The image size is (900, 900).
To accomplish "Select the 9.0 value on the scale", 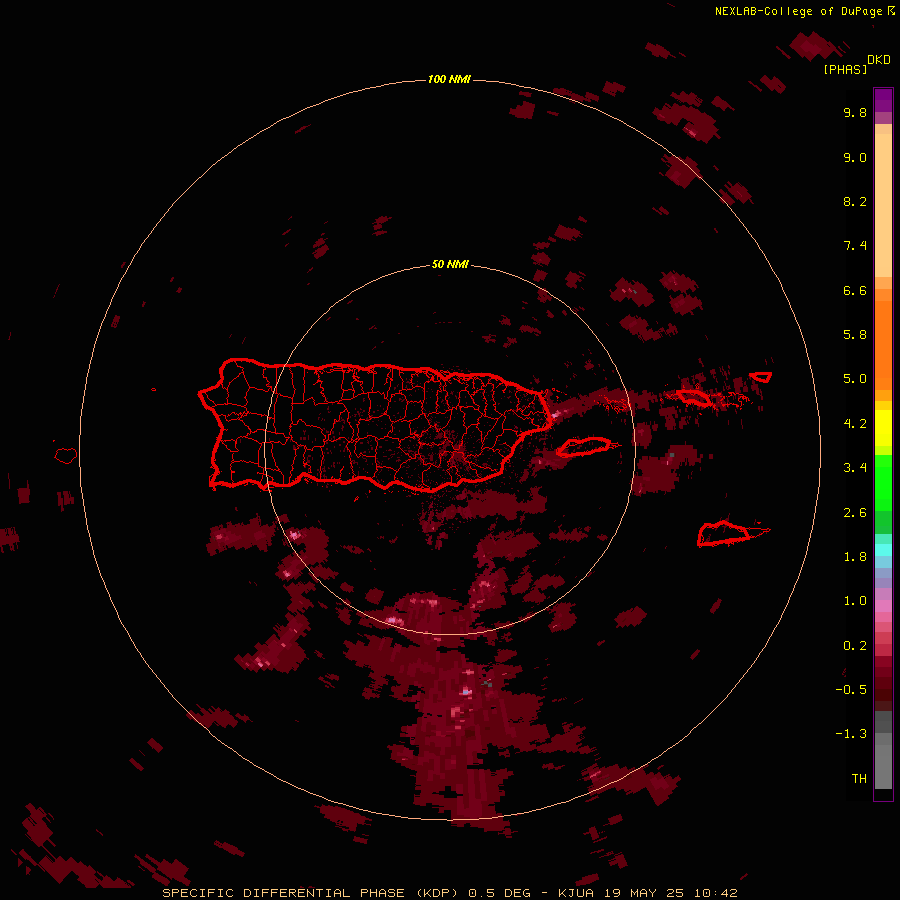I will click(x=855, y=157).
